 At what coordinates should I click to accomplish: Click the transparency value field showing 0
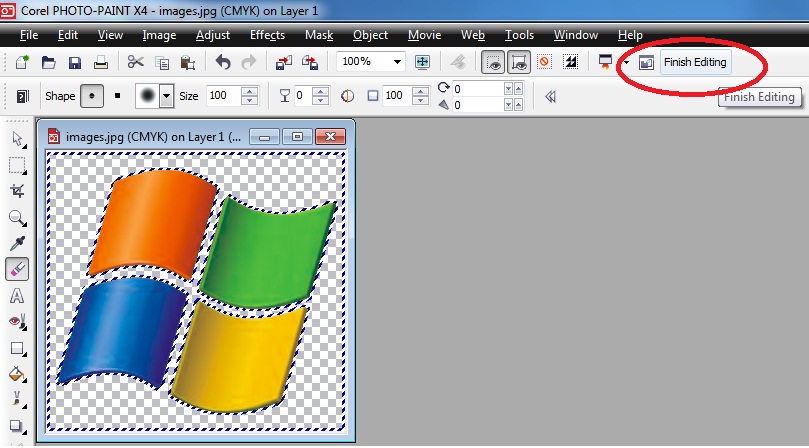tap(302, 95)
